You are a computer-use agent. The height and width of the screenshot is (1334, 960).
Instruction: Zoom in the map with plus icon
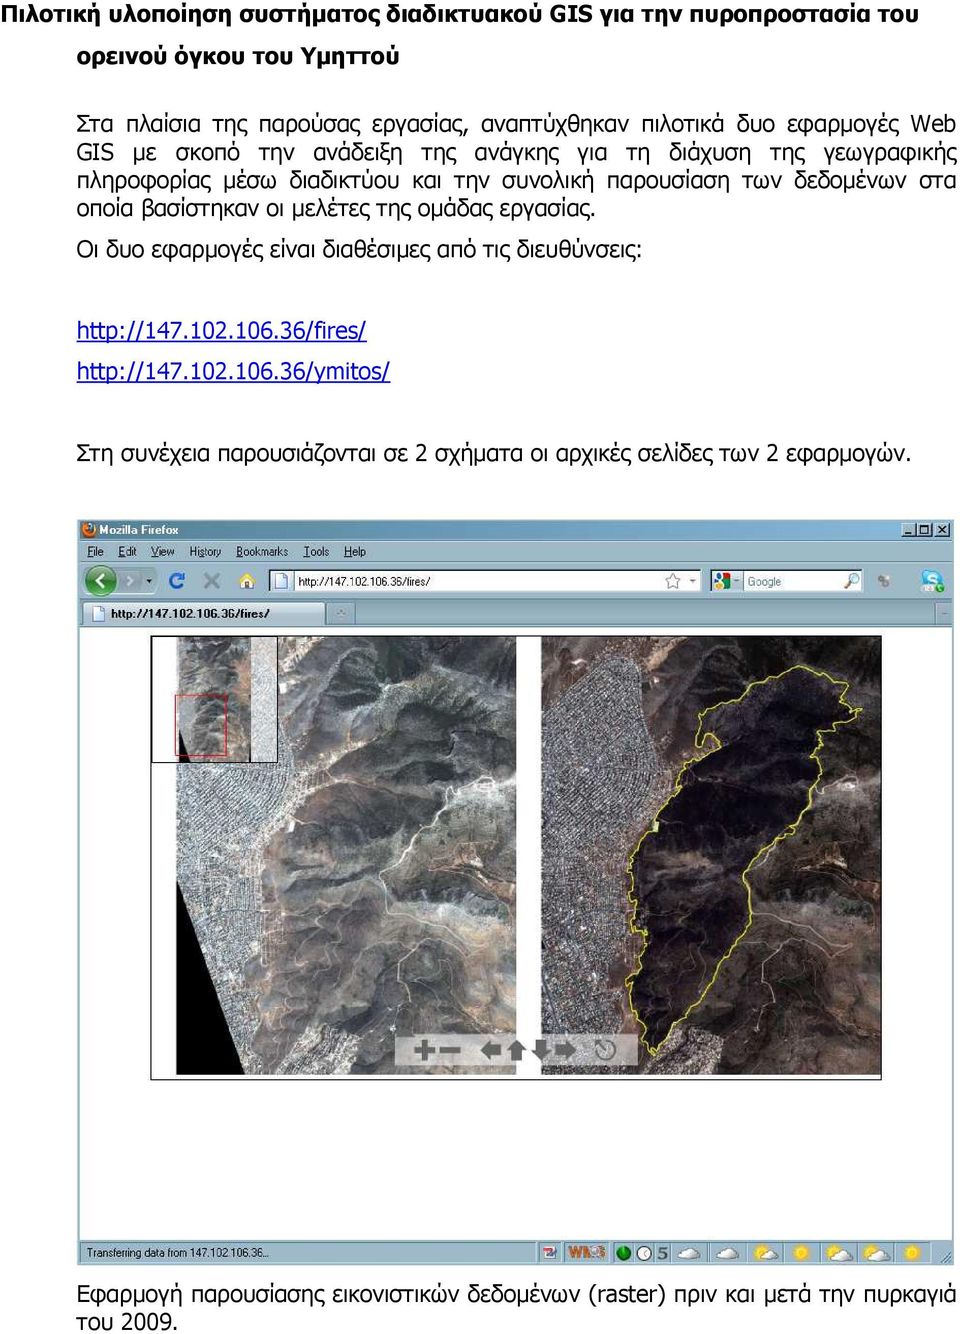[424, 1050]
